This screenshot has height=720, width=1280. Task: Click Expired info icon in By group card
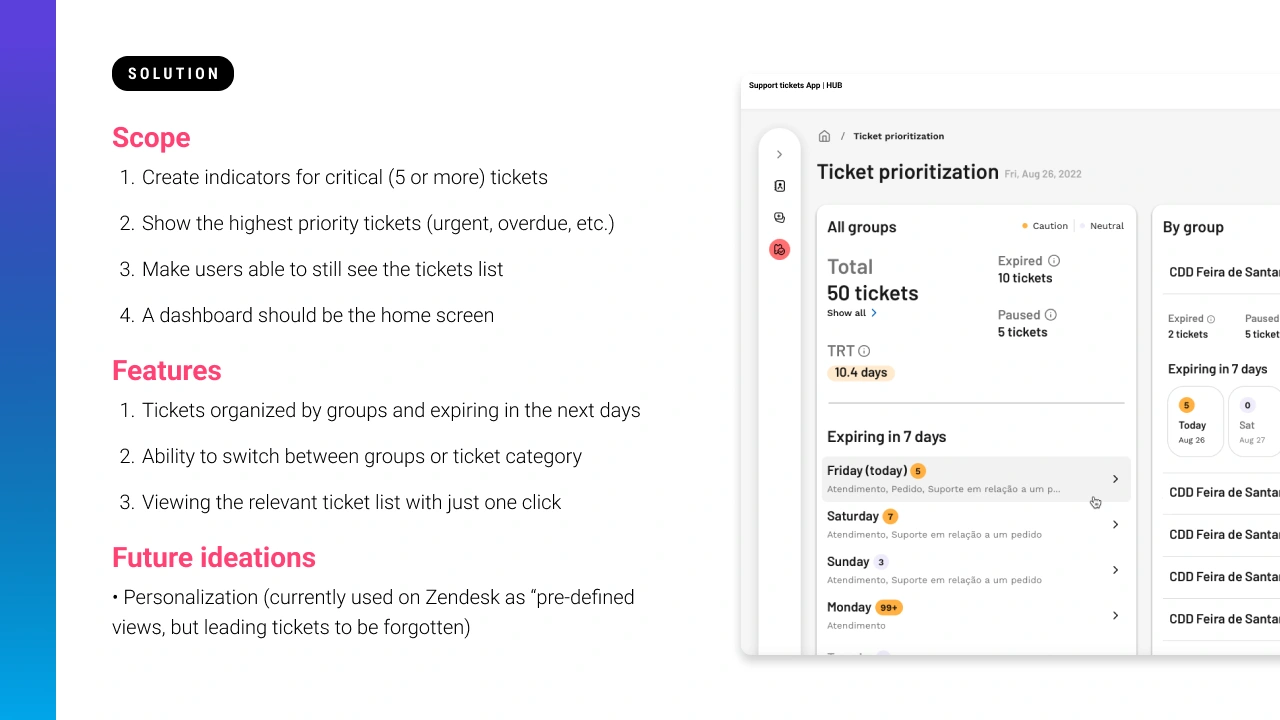point(1211,319)
